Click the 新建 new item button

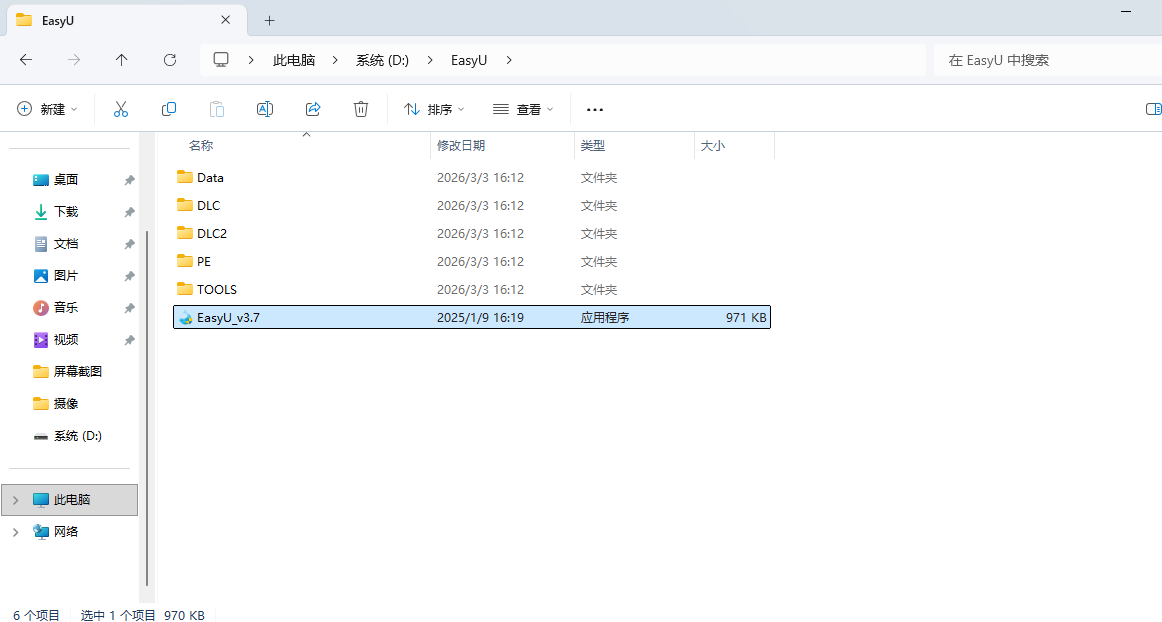coord(47,109)
